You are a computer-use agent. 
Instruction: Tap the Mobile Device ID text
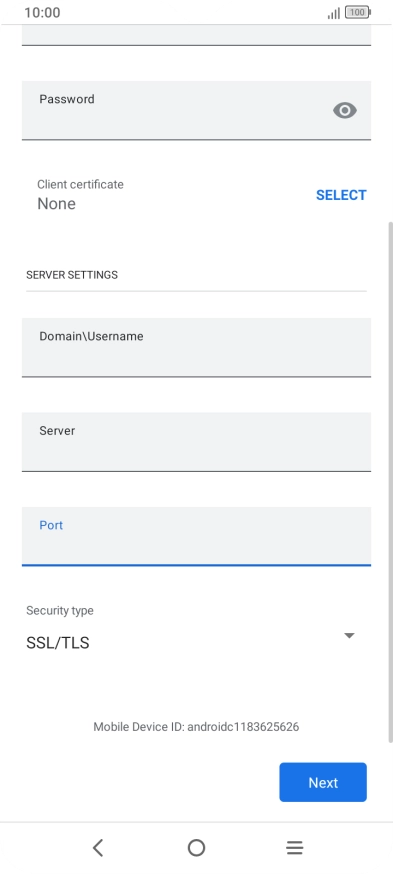pos(196,727)
